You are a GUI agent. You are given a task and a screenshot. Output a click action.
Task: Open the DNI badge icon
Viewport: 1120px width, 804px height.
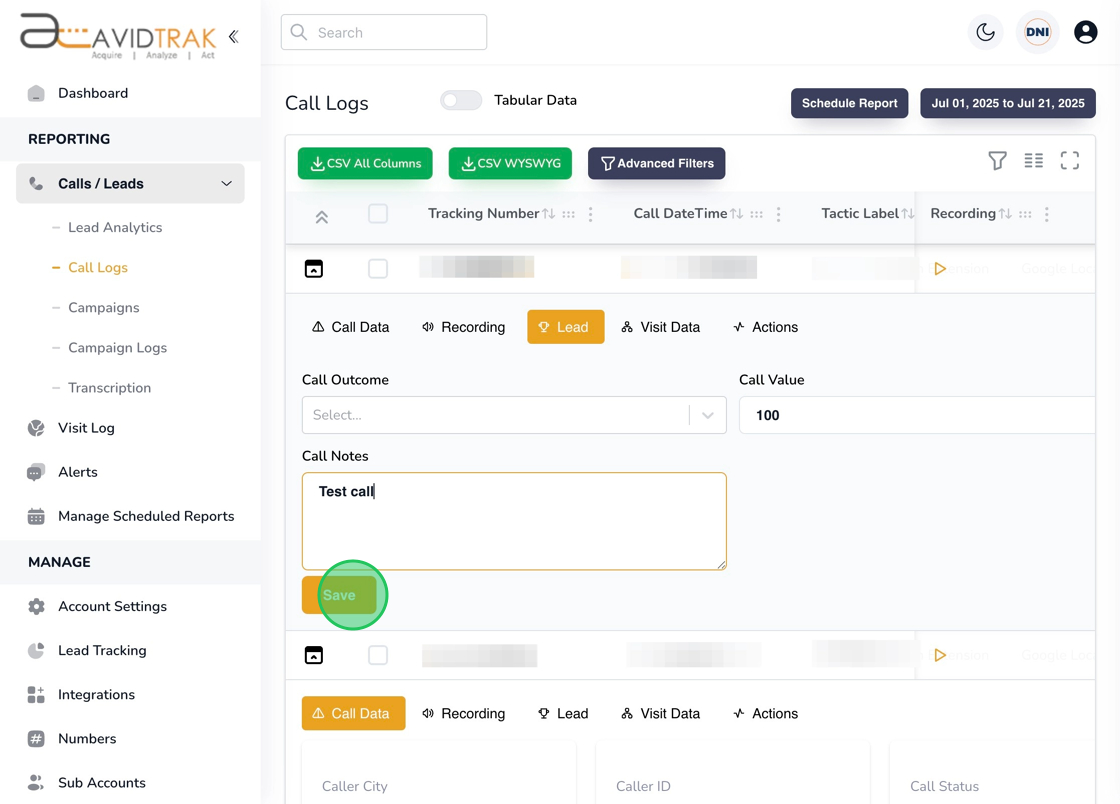[1037, 32]
